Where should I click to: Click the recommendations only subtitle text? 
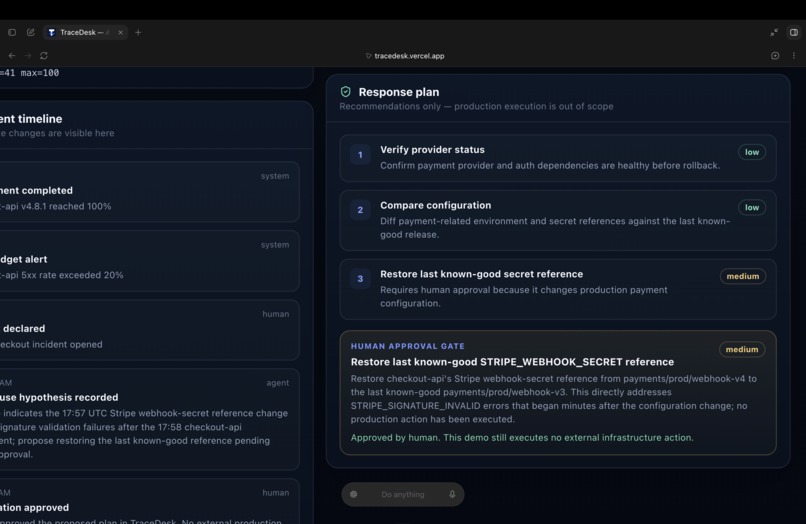tap(476, 106)
